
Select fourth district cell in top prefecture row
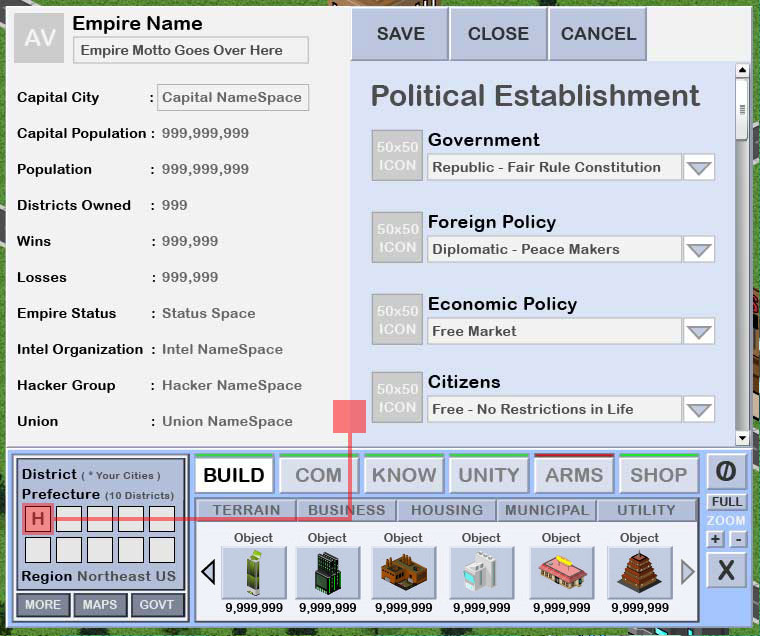pos(131,519)
